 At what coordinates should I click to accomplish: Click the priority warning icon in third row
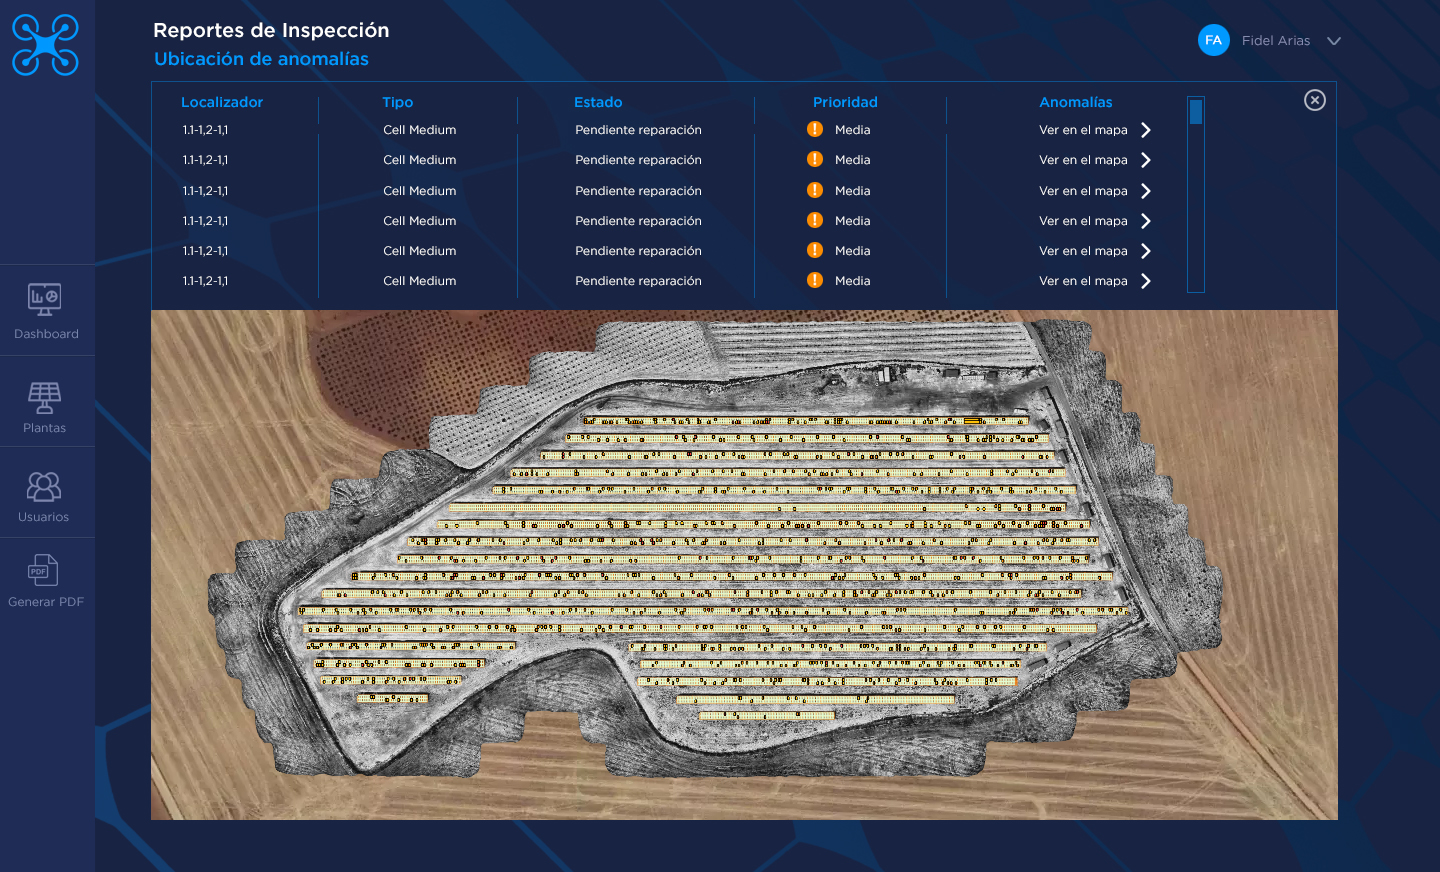(815, 190)
